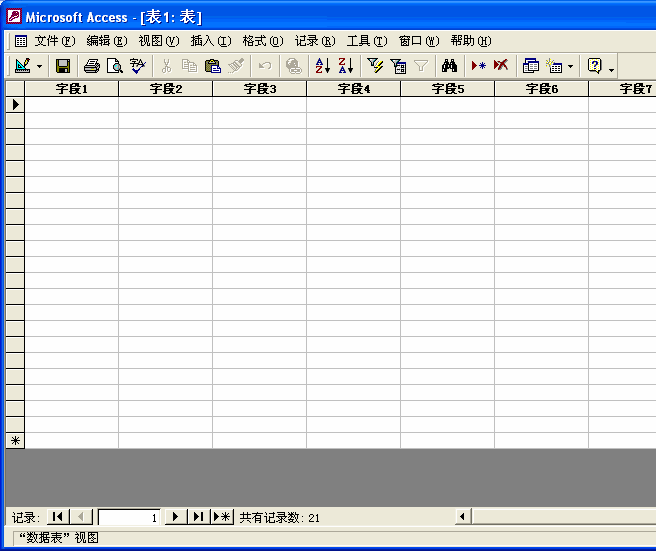Screen dimensions: 656x551
Task: Click the Copy icon
Action: coord(189,66)
